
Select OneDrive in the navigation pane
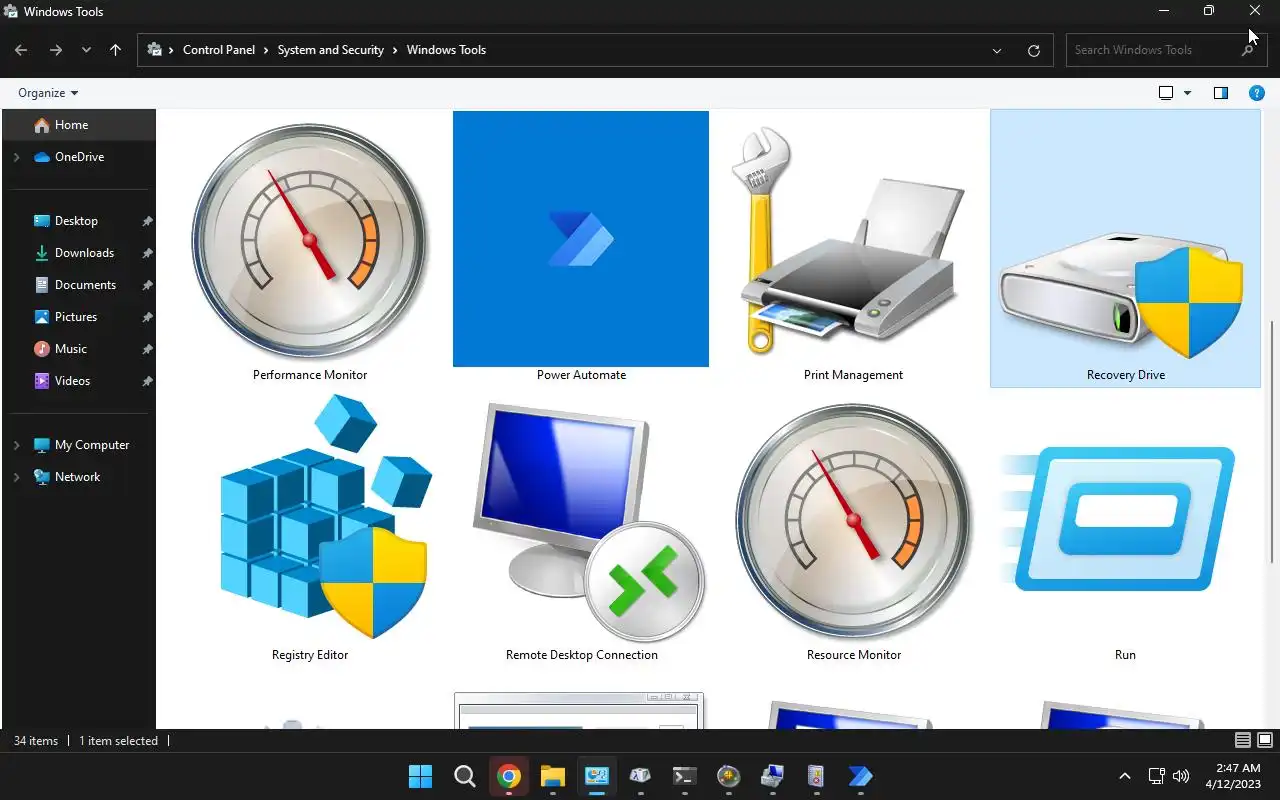[79, 157]
